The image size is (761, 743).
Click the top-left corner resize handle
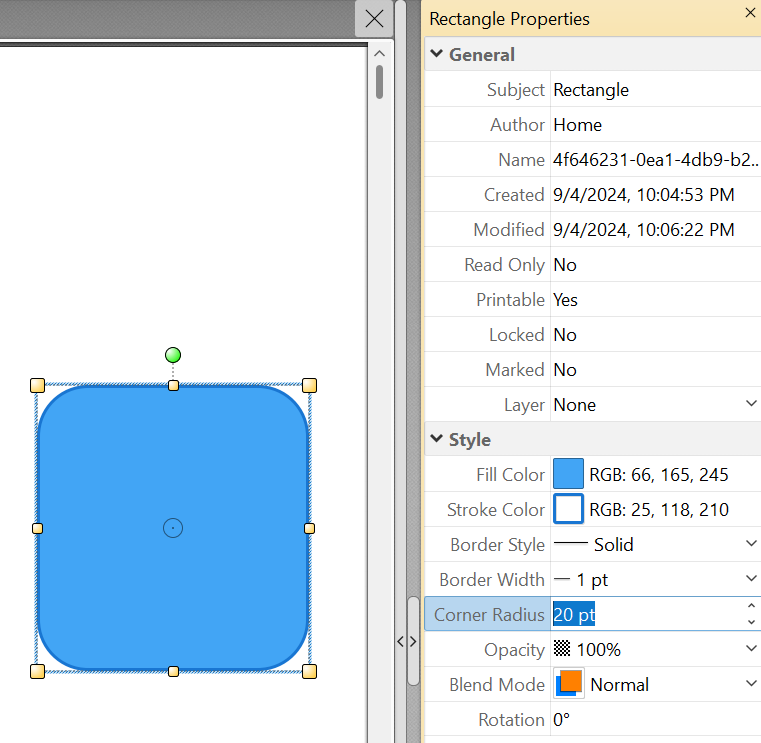click(38, 385)
